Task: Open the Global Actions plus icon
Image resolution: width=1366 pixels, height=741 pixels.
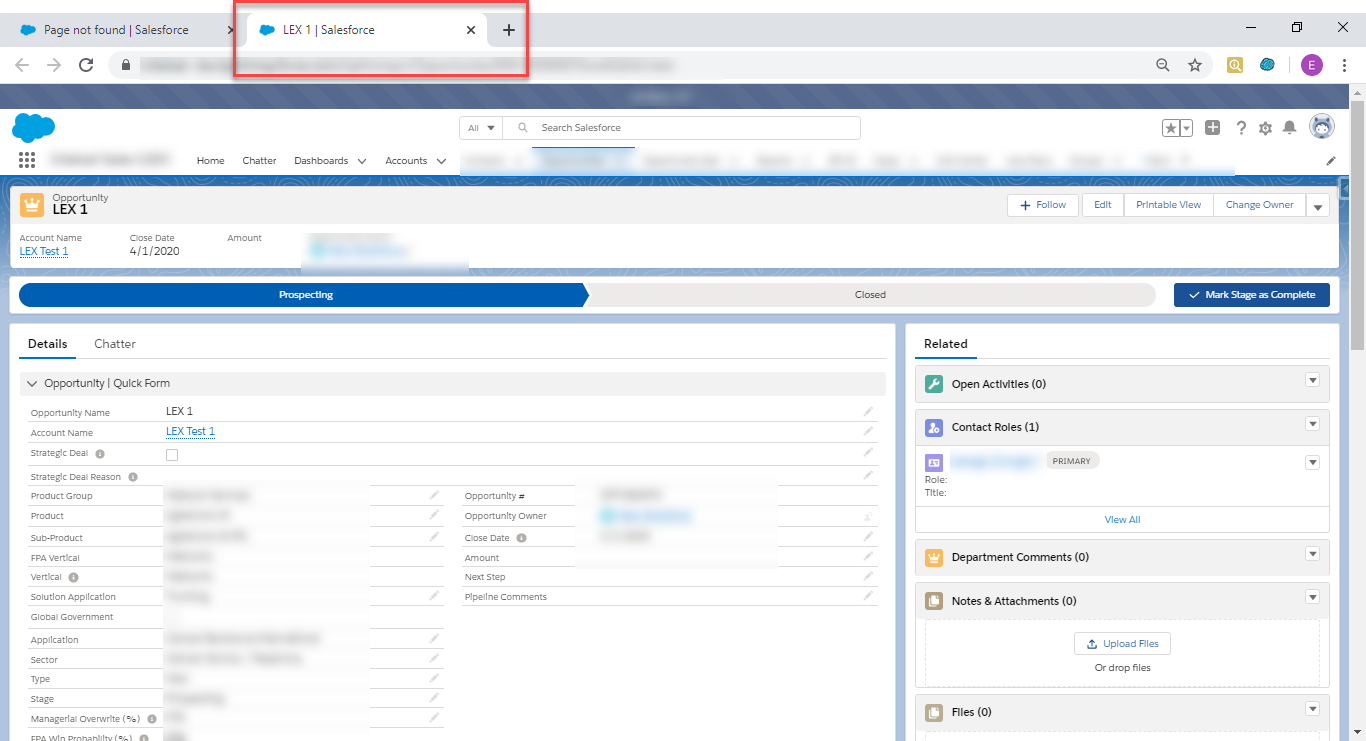Action: tap(1212, 128)
